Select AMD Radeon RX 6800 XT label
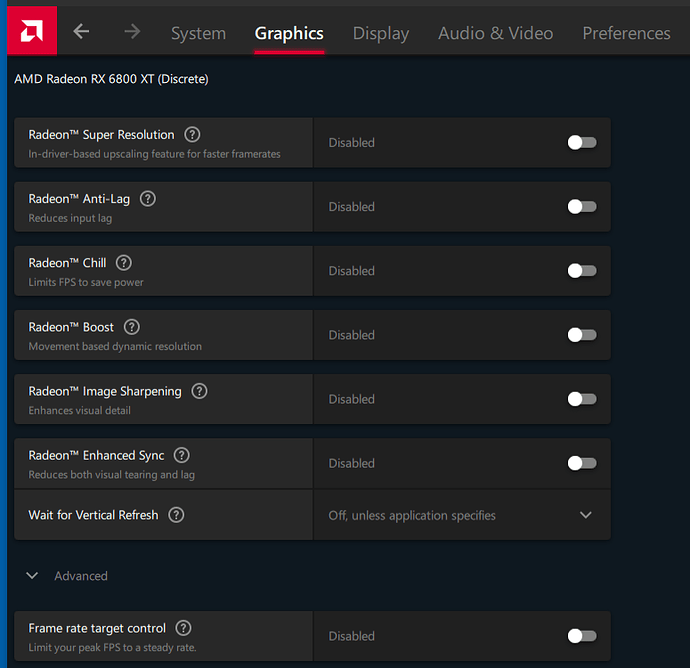The width and height of the screenshot is (690, 668). coord(111,79)
